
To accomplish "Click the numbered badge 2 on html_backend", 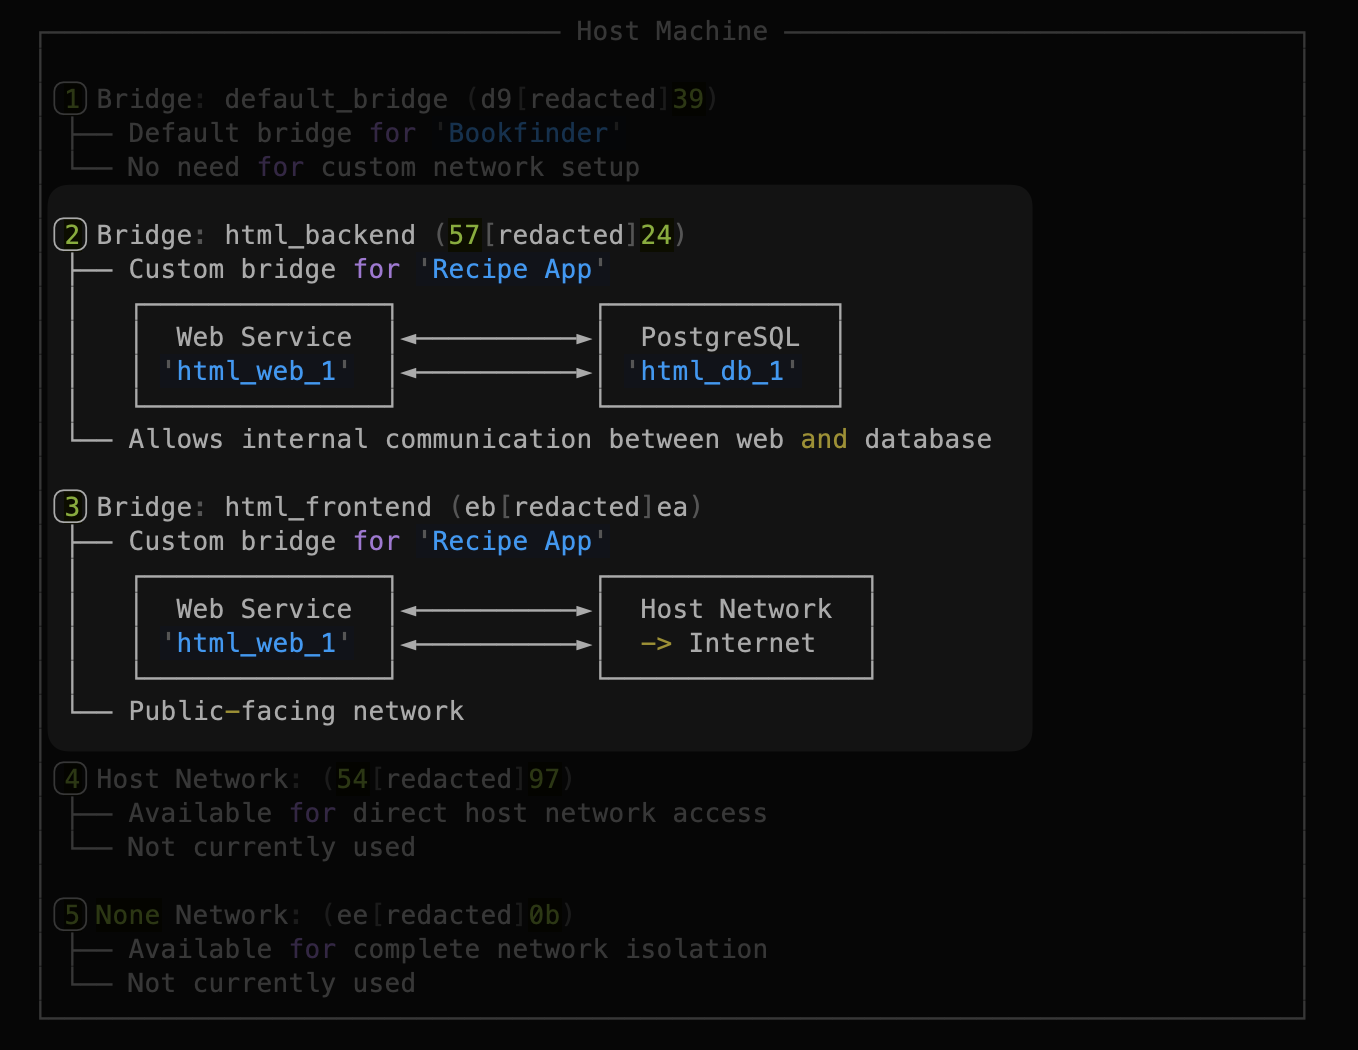I will (70, 234).
